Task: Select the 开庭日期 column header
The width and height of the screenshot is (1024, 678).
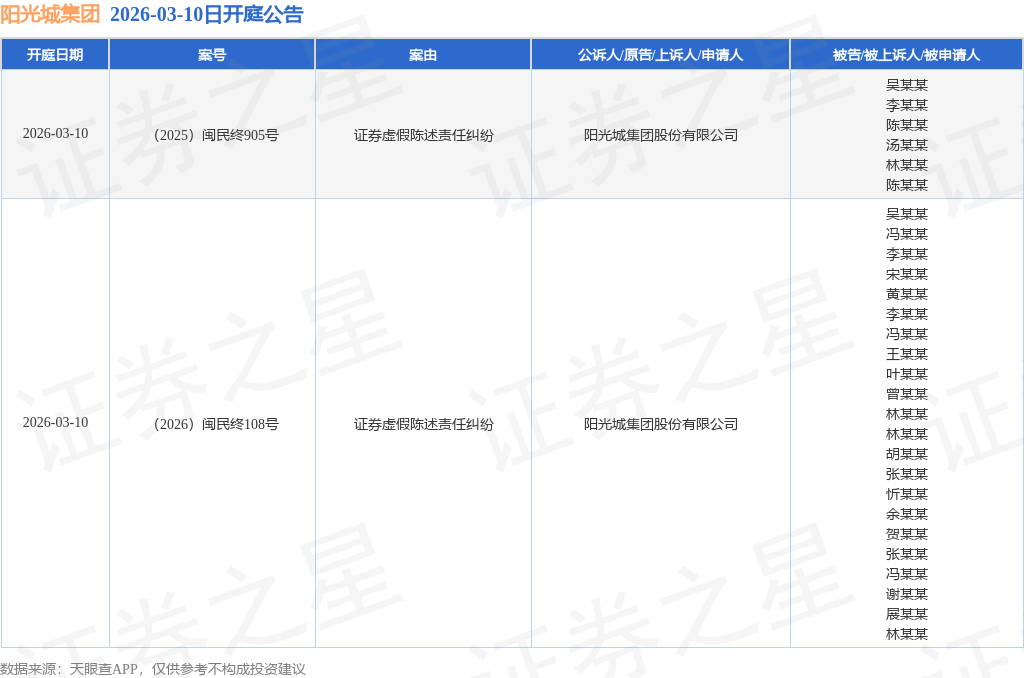Action: pyautogui.click(x=55, y=55)
